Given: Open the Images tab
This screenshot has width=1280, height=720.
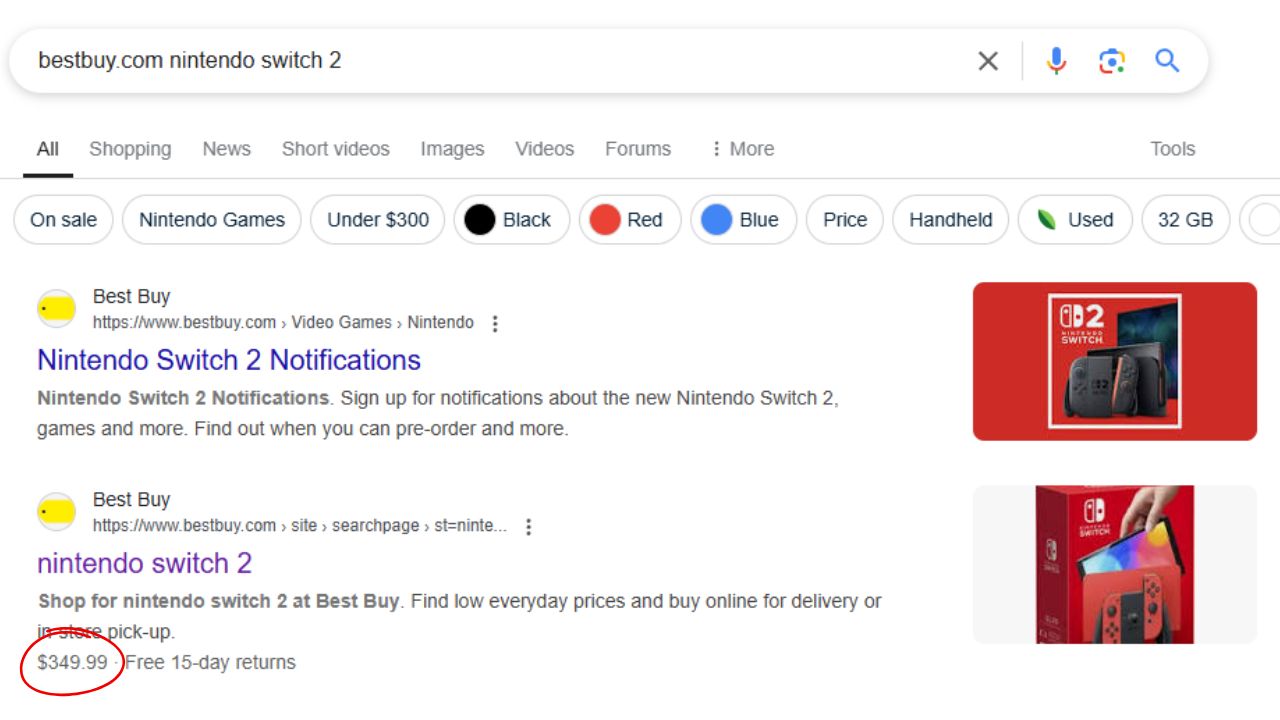Looking at the screenshot, I should (x=452, y=149).
